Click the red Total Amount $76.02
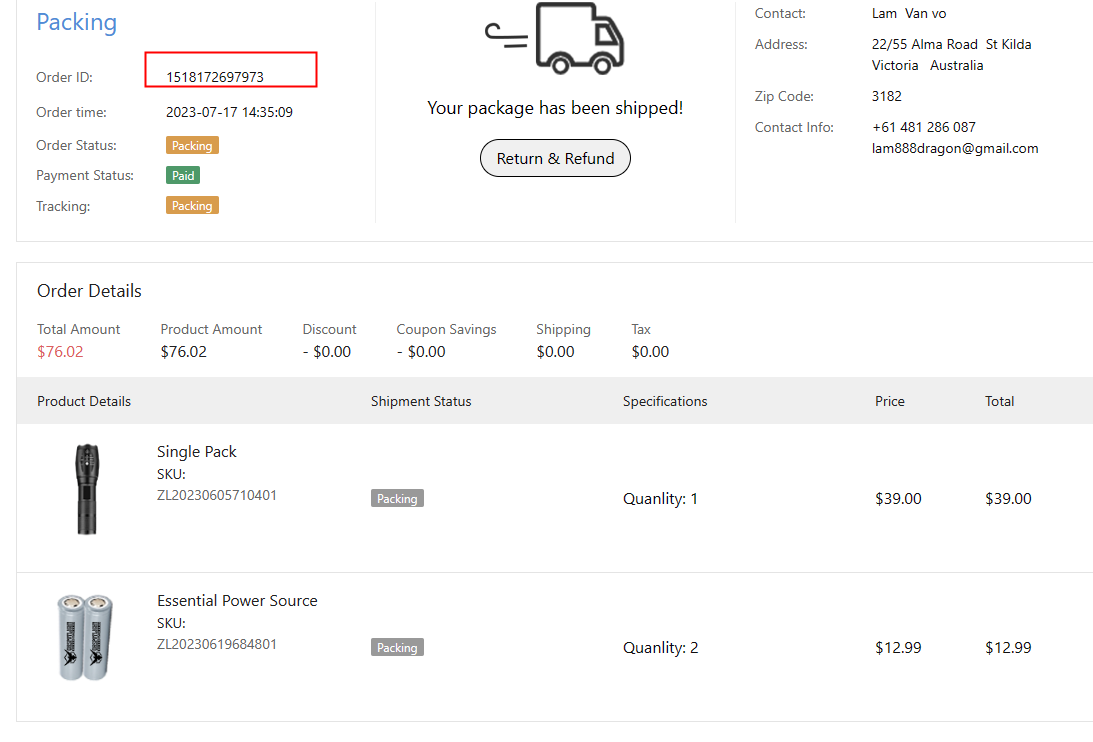Image resolution: width=1093 pixels, height=742 pixels. click(x=60, y=351)
